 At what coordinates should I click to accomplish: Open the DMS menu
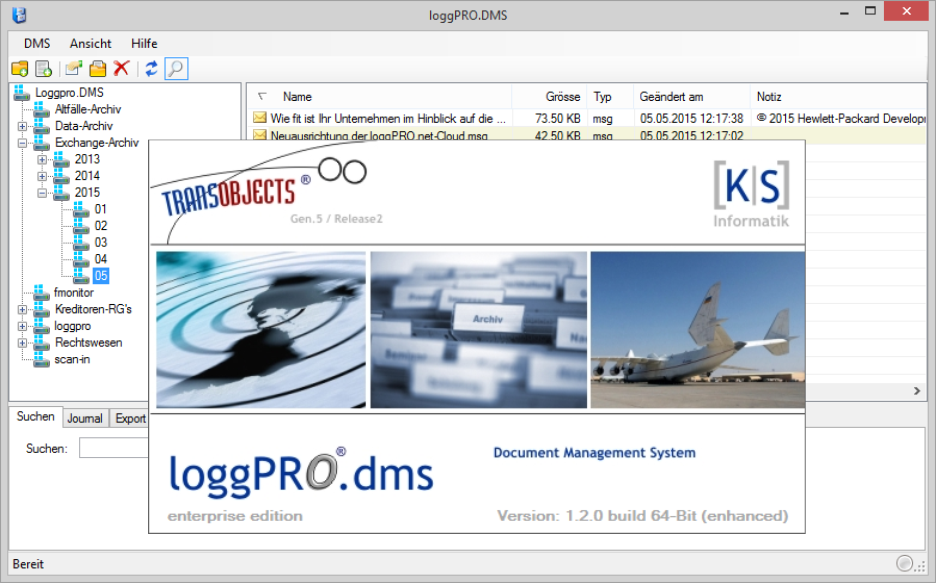click(37, 44)
